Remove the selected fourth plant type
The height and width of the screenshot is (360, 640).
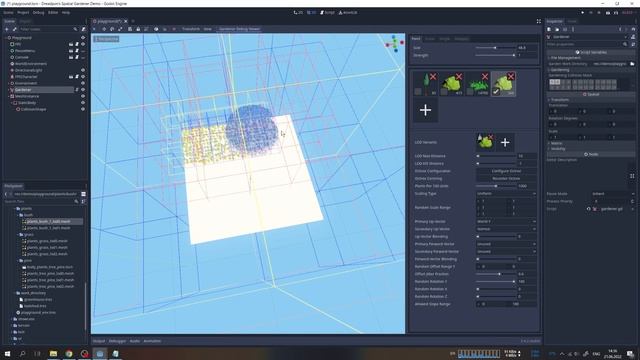511,77
